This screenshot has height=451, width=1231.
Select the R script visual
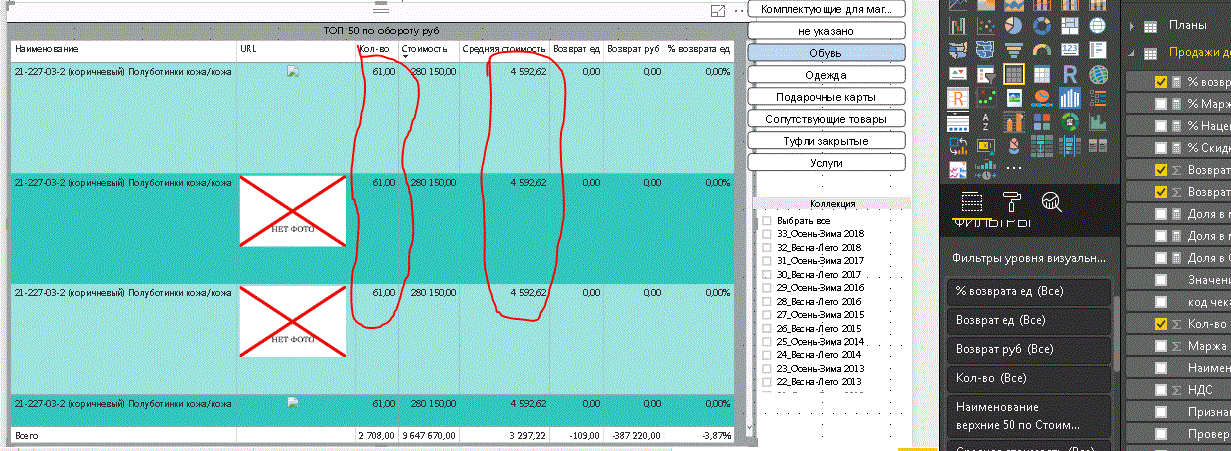point(1070,74)
